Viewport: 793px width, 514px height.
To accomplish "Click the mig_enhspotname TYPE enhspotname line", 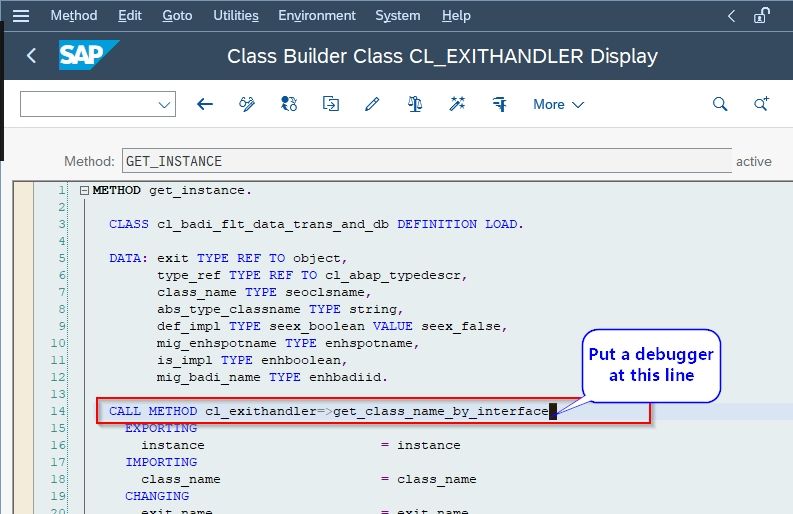I will [x=288, y=344].
